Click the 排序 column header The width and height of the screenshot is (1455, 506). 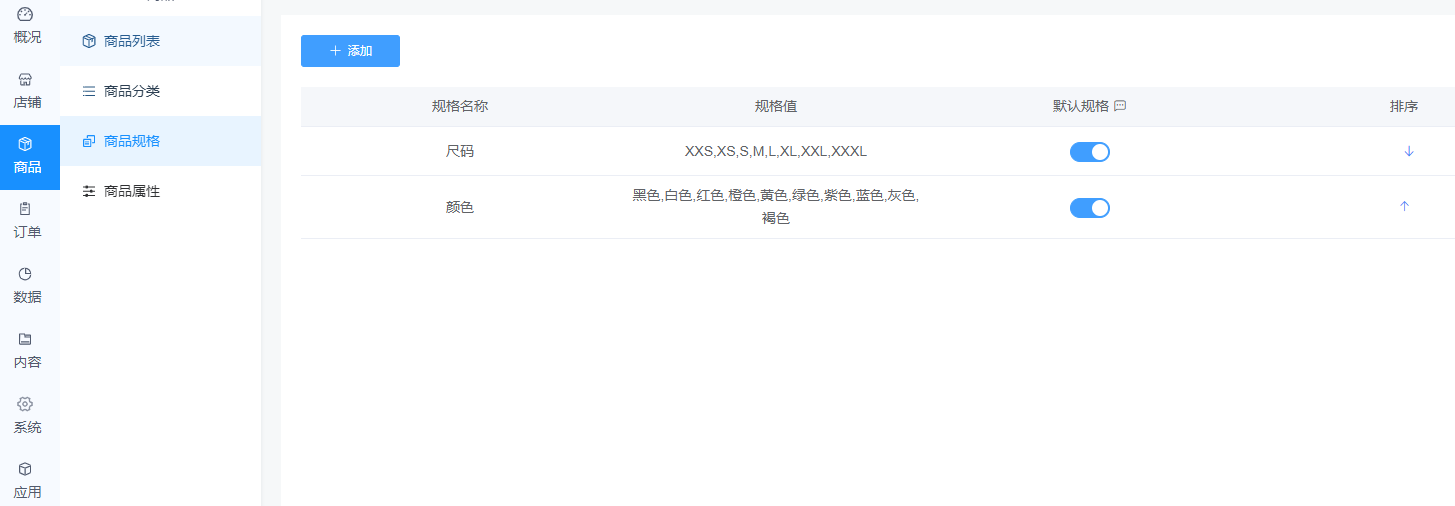click(x=1404, y=106)
